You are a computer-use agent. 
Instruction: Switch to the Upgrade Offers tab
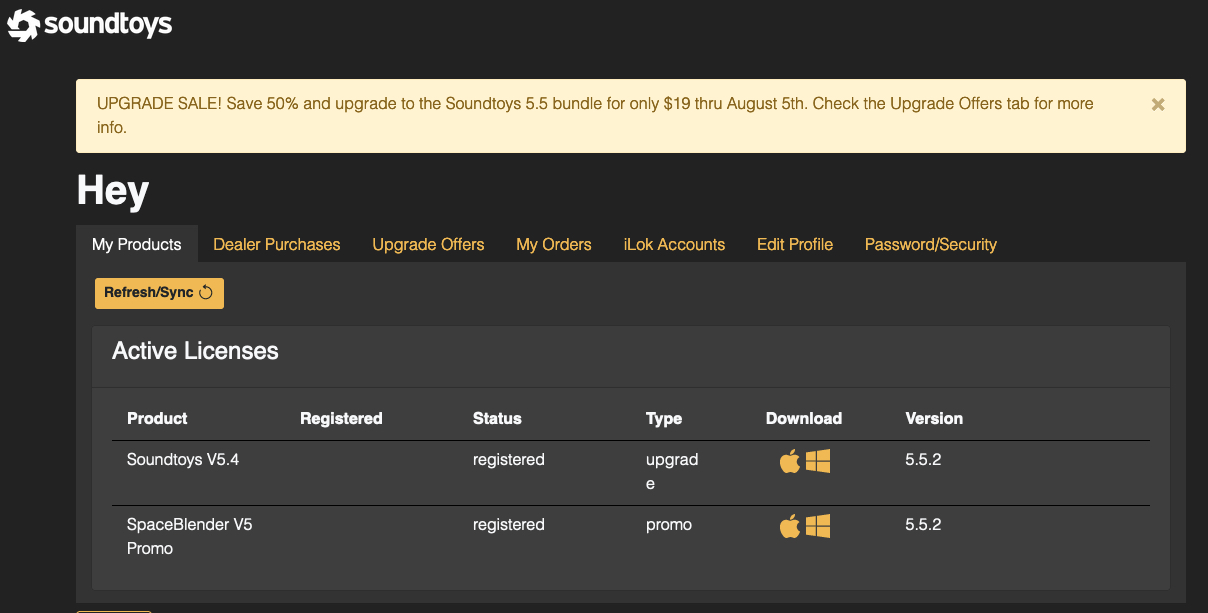point(428,244)
